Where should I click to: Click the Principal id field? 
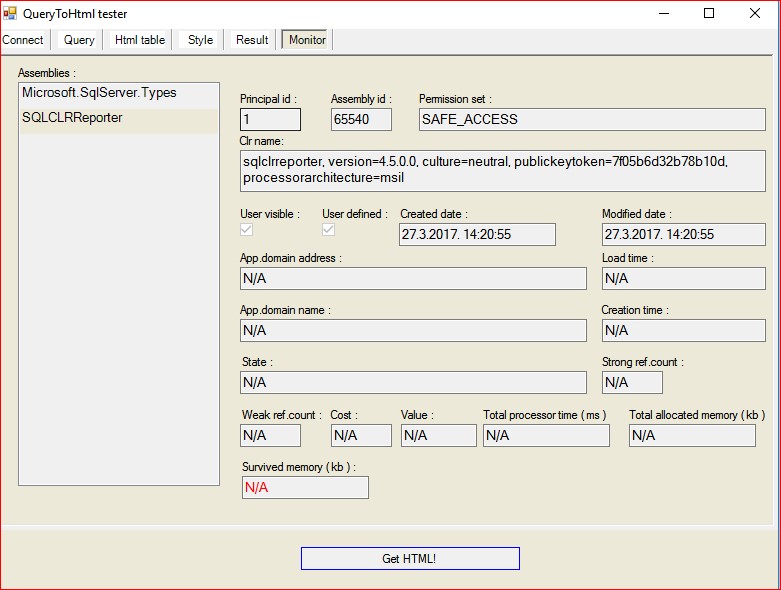[x=270, y=120]
